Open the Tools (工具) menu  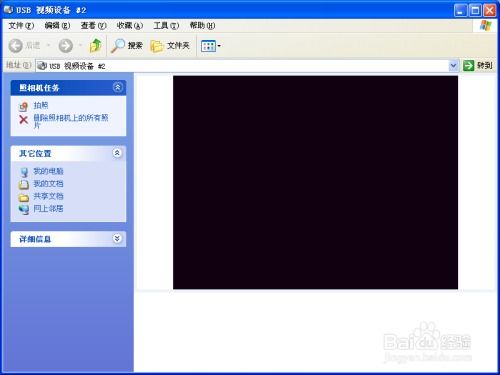(x=166, y=25)
